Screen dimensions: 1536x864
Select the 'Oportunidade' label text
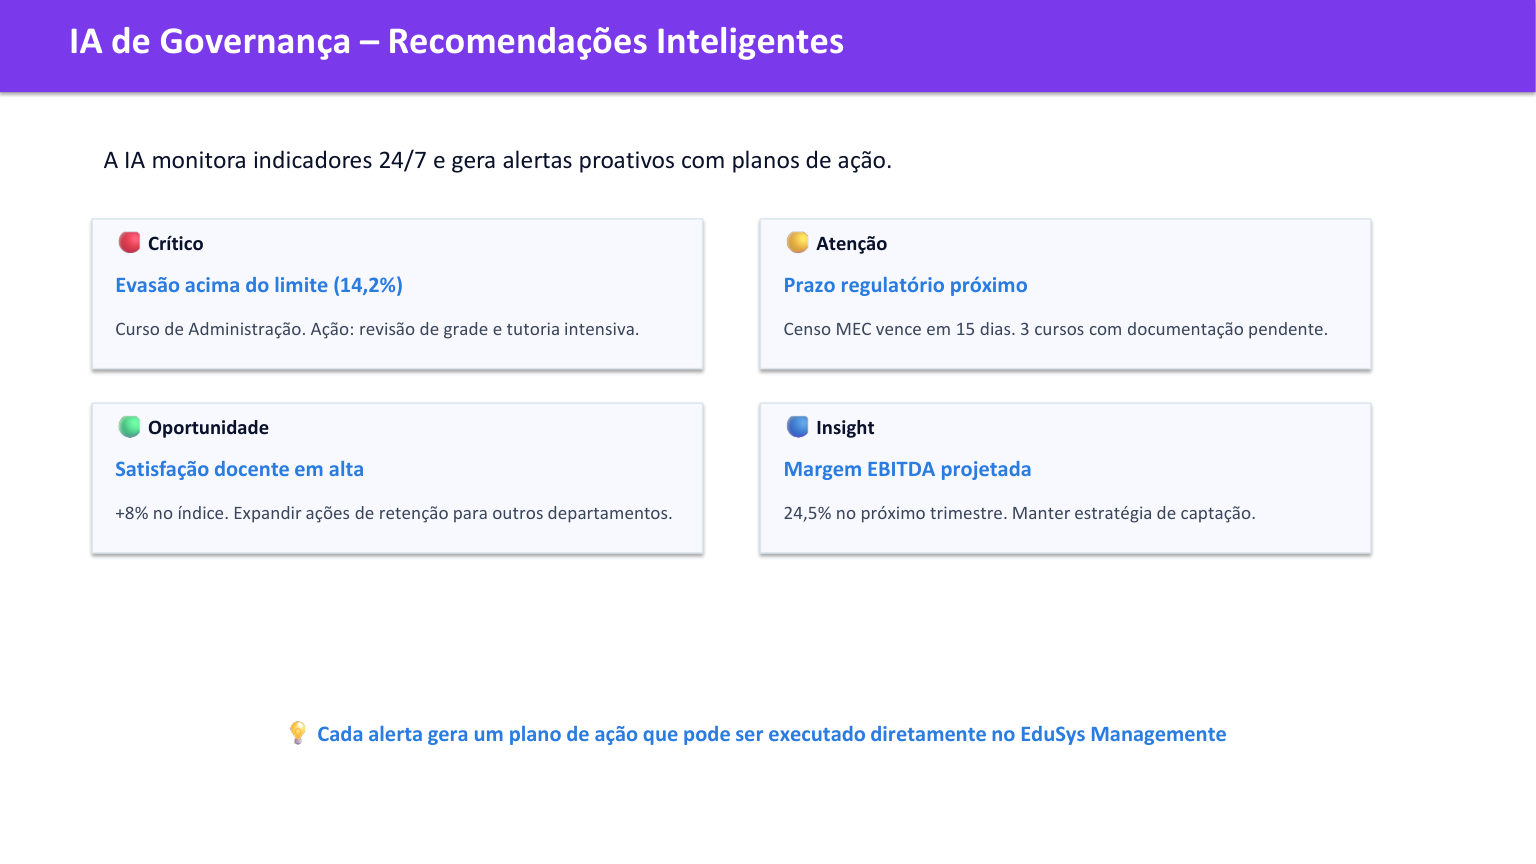208,427
